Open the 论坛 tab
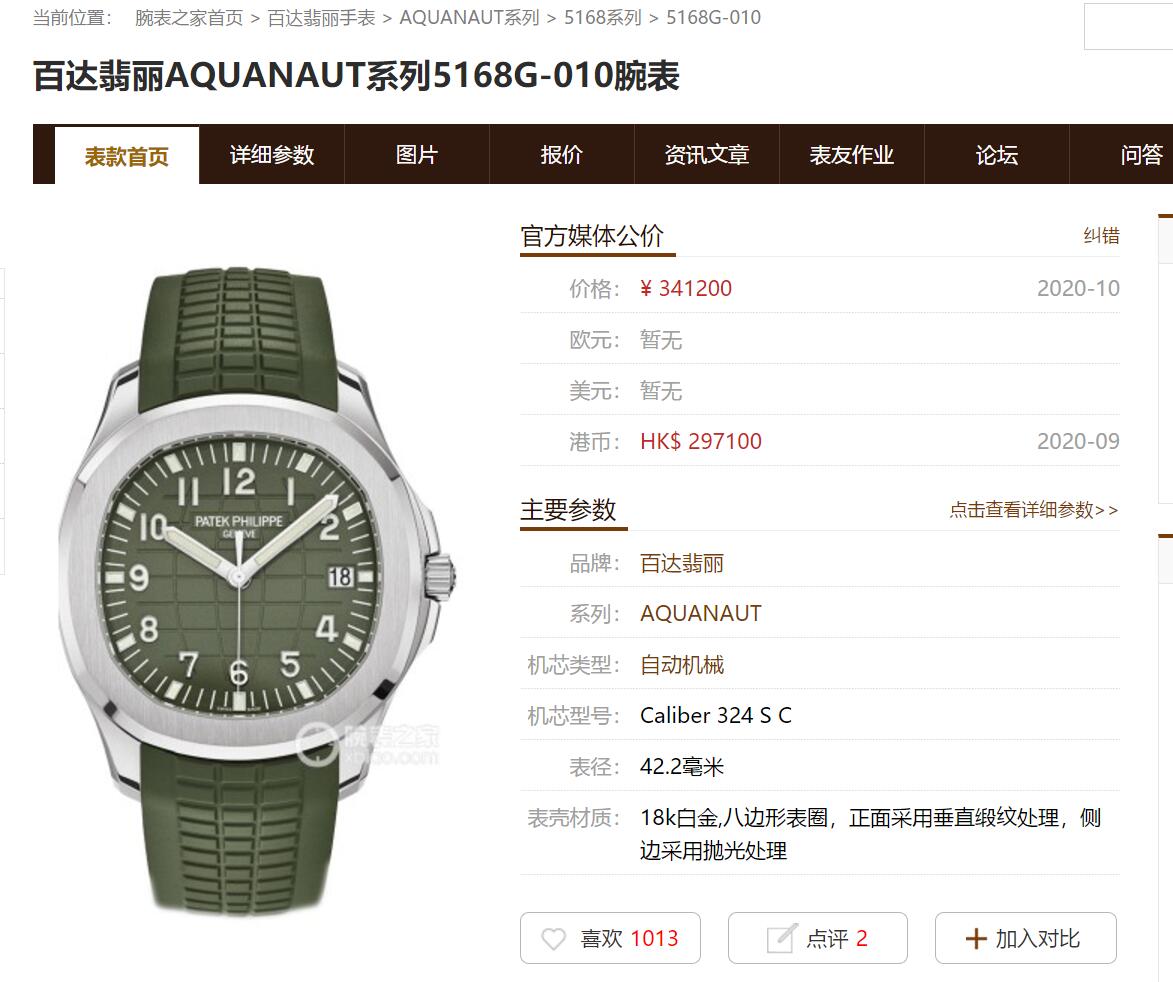 997,155
